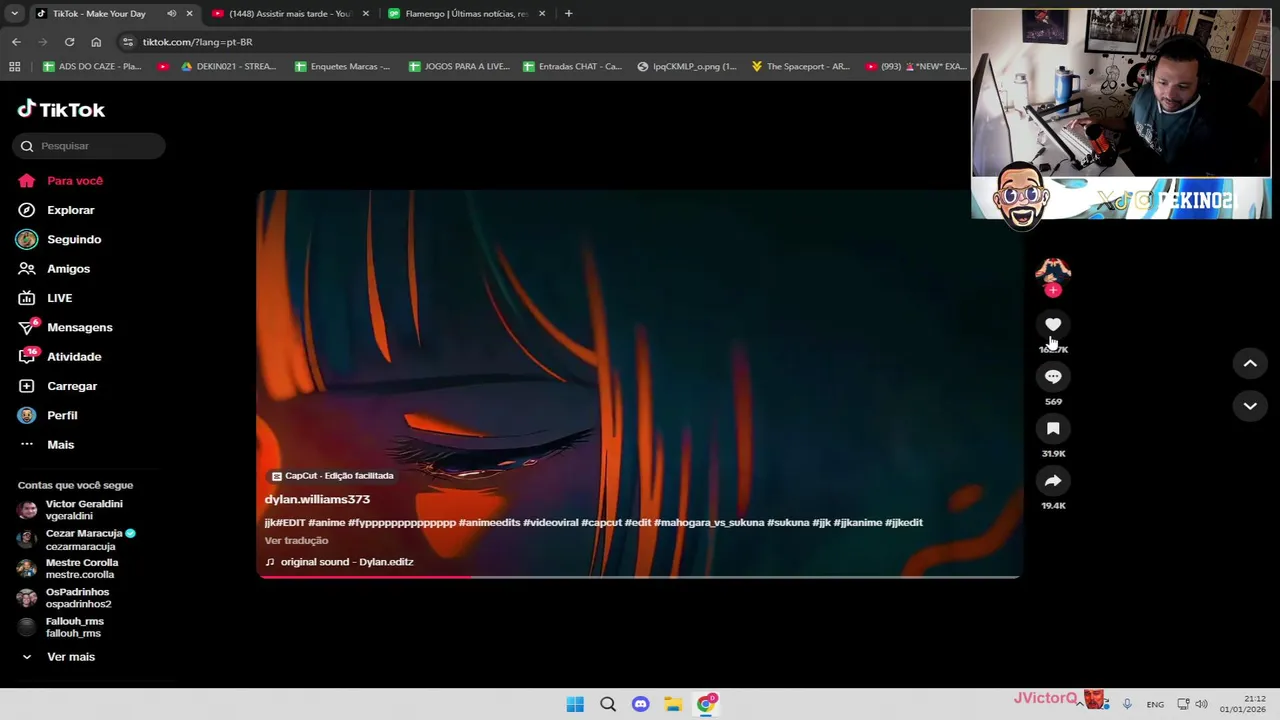Viewport: 1280px width, 720px height.
Task: Open Chrome from taskbar
Action: [706, 704]
